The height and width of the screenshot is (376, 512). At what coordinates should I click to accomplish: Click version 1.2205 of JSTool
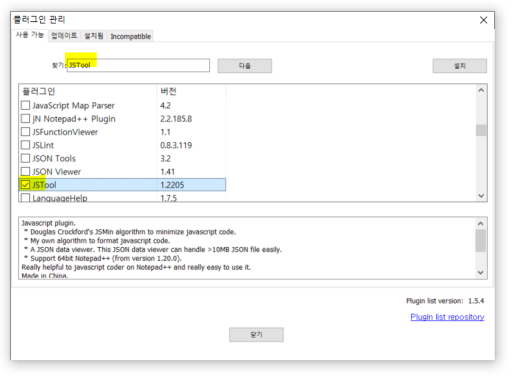172,185
